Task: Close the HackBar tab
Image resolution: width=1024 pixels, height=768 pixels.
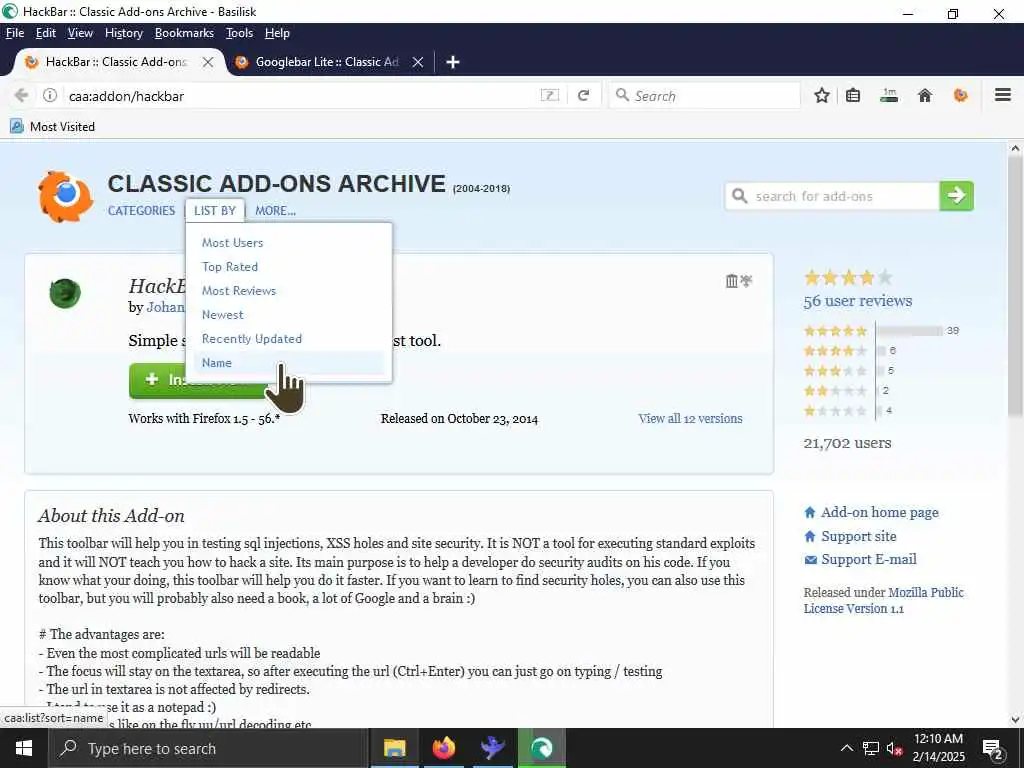Action: click(x=208, y=62)
